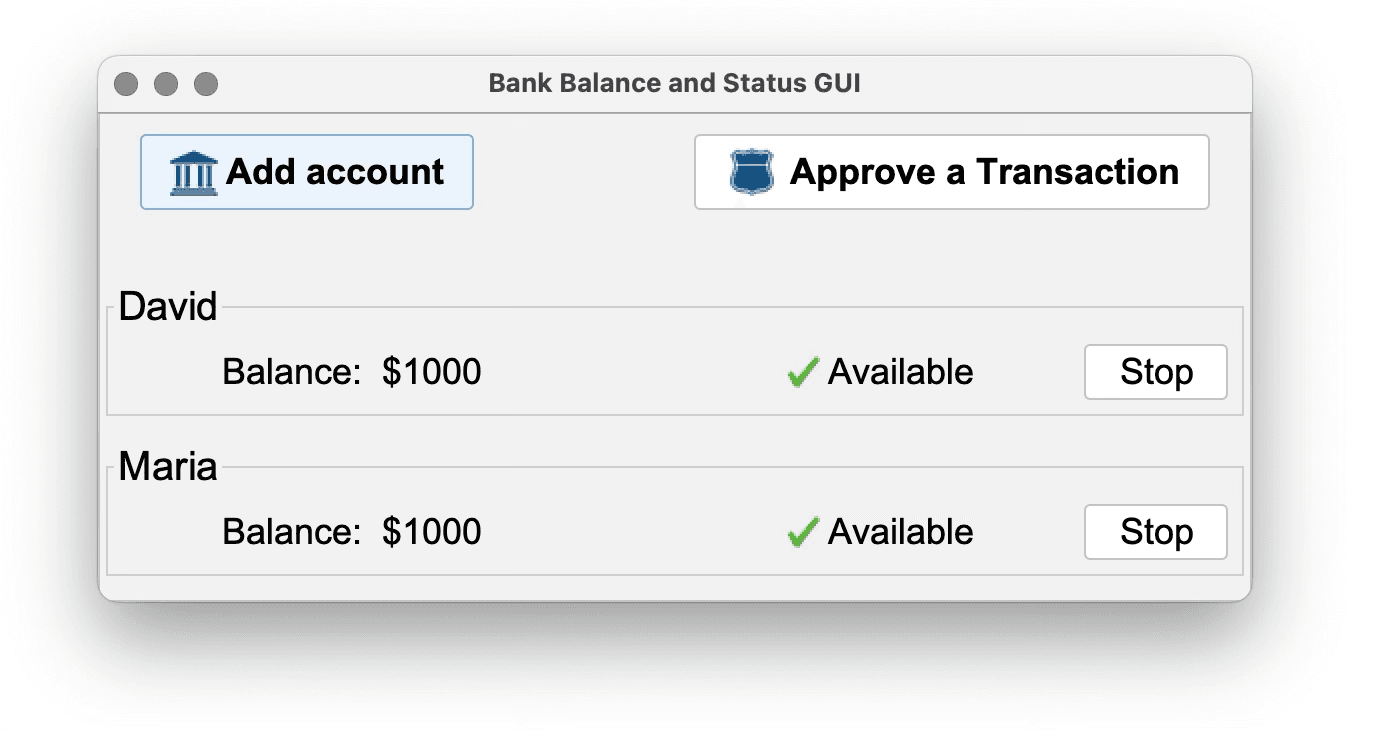Click the Bank Balance and Status GUI title

674,83
